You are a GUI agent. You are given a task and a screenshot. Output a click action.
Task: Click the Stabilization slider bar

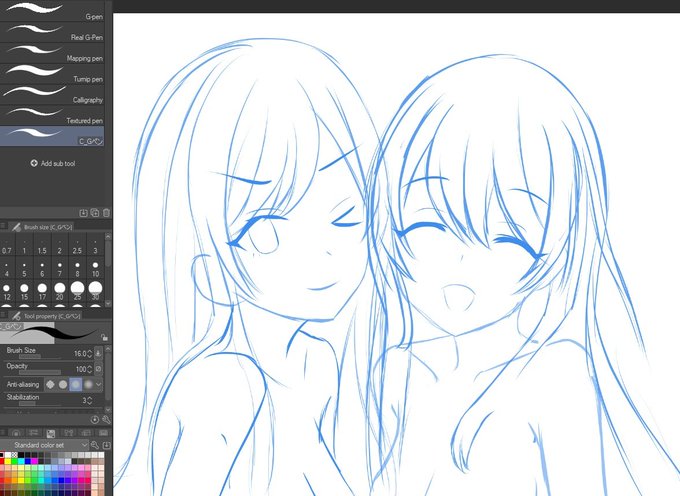(x=40, y=404)
